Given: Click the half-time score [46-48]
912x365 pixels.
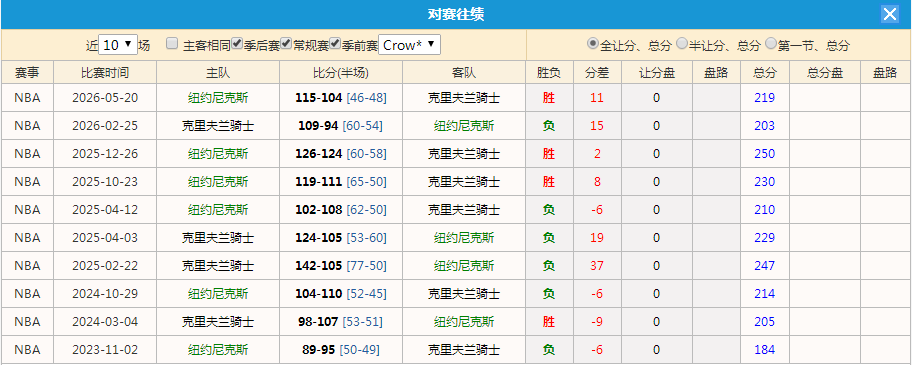Looking at the screenshot, I should pyautogui.click(x=366, y=98).
